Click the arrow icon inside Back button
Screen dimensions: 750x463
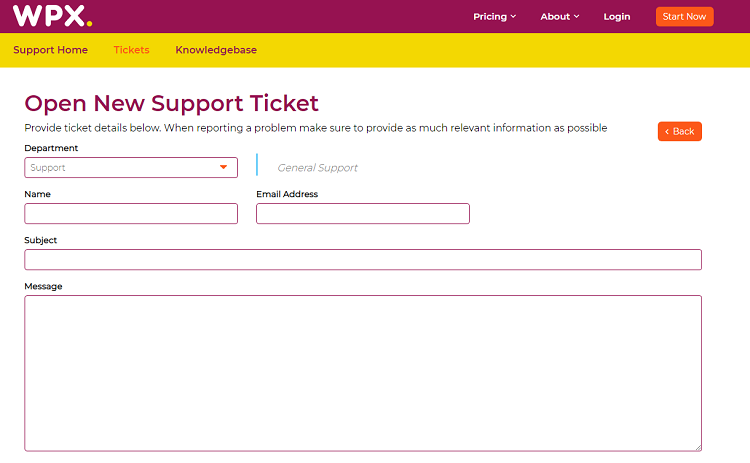pyautogui.click(x=667, y=132)
